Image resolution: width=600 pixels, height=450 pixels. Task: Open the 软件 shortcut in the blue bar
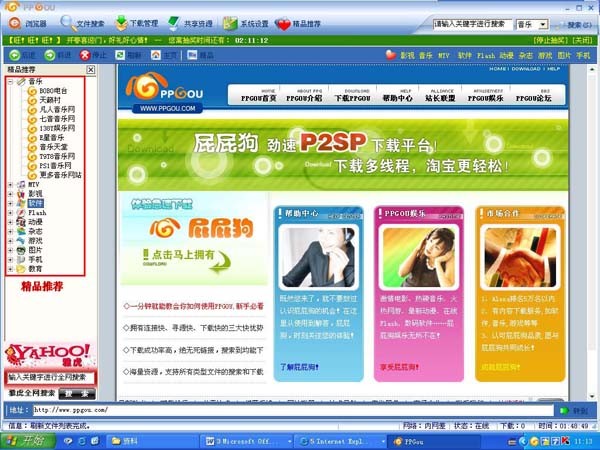465,55
